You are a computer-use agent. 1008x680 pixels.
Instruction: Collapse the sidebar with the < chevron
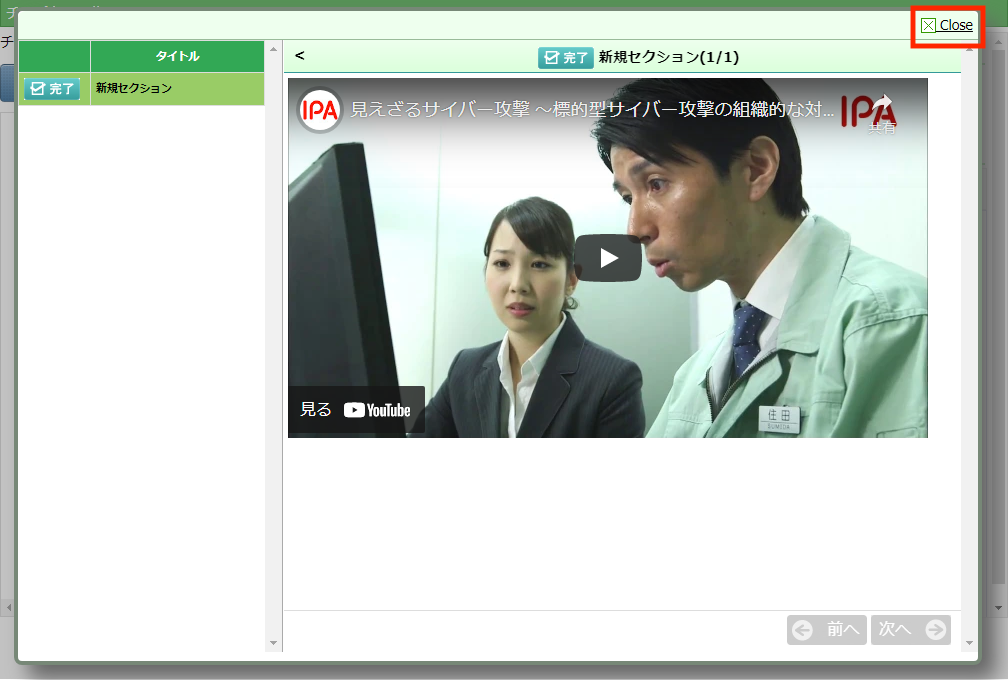300,56
